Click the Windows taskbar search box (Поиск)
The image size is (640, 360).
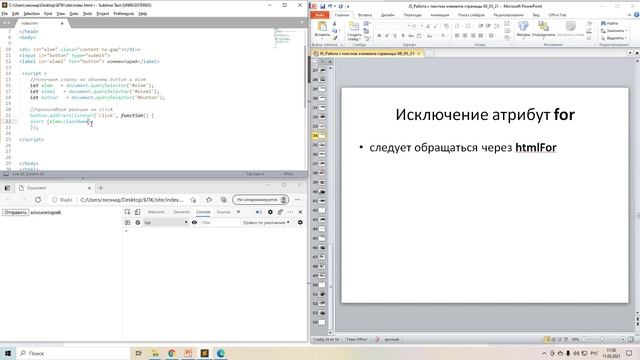73,353
